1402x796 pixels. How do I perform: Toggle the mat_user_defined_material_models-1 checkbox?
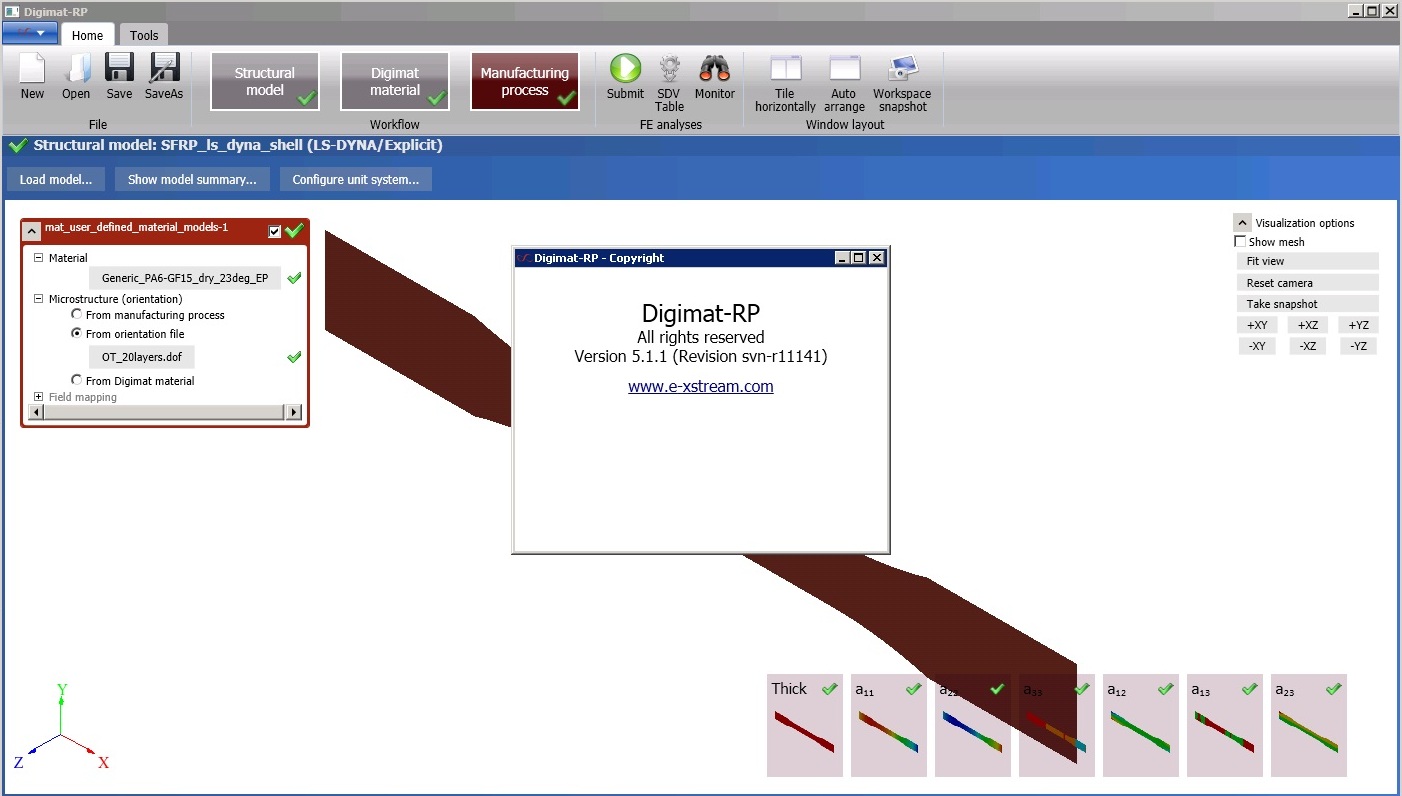tap(275, 232)
